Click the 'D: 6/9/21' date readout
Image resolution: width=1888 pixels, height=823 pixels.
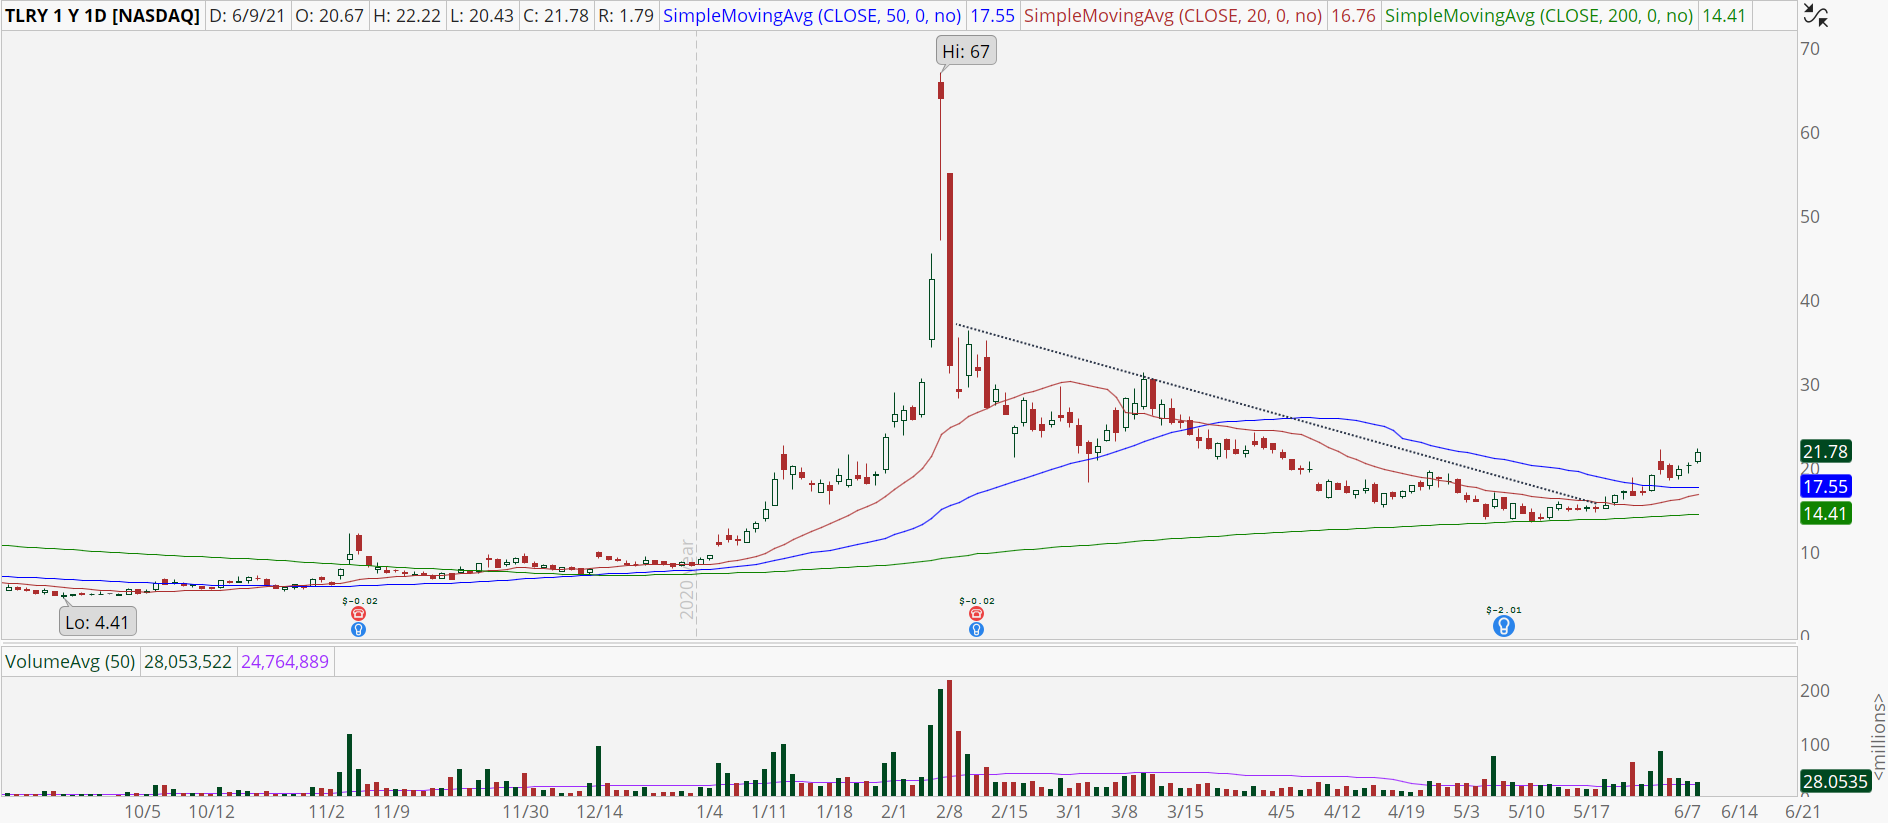coord(247,16)
